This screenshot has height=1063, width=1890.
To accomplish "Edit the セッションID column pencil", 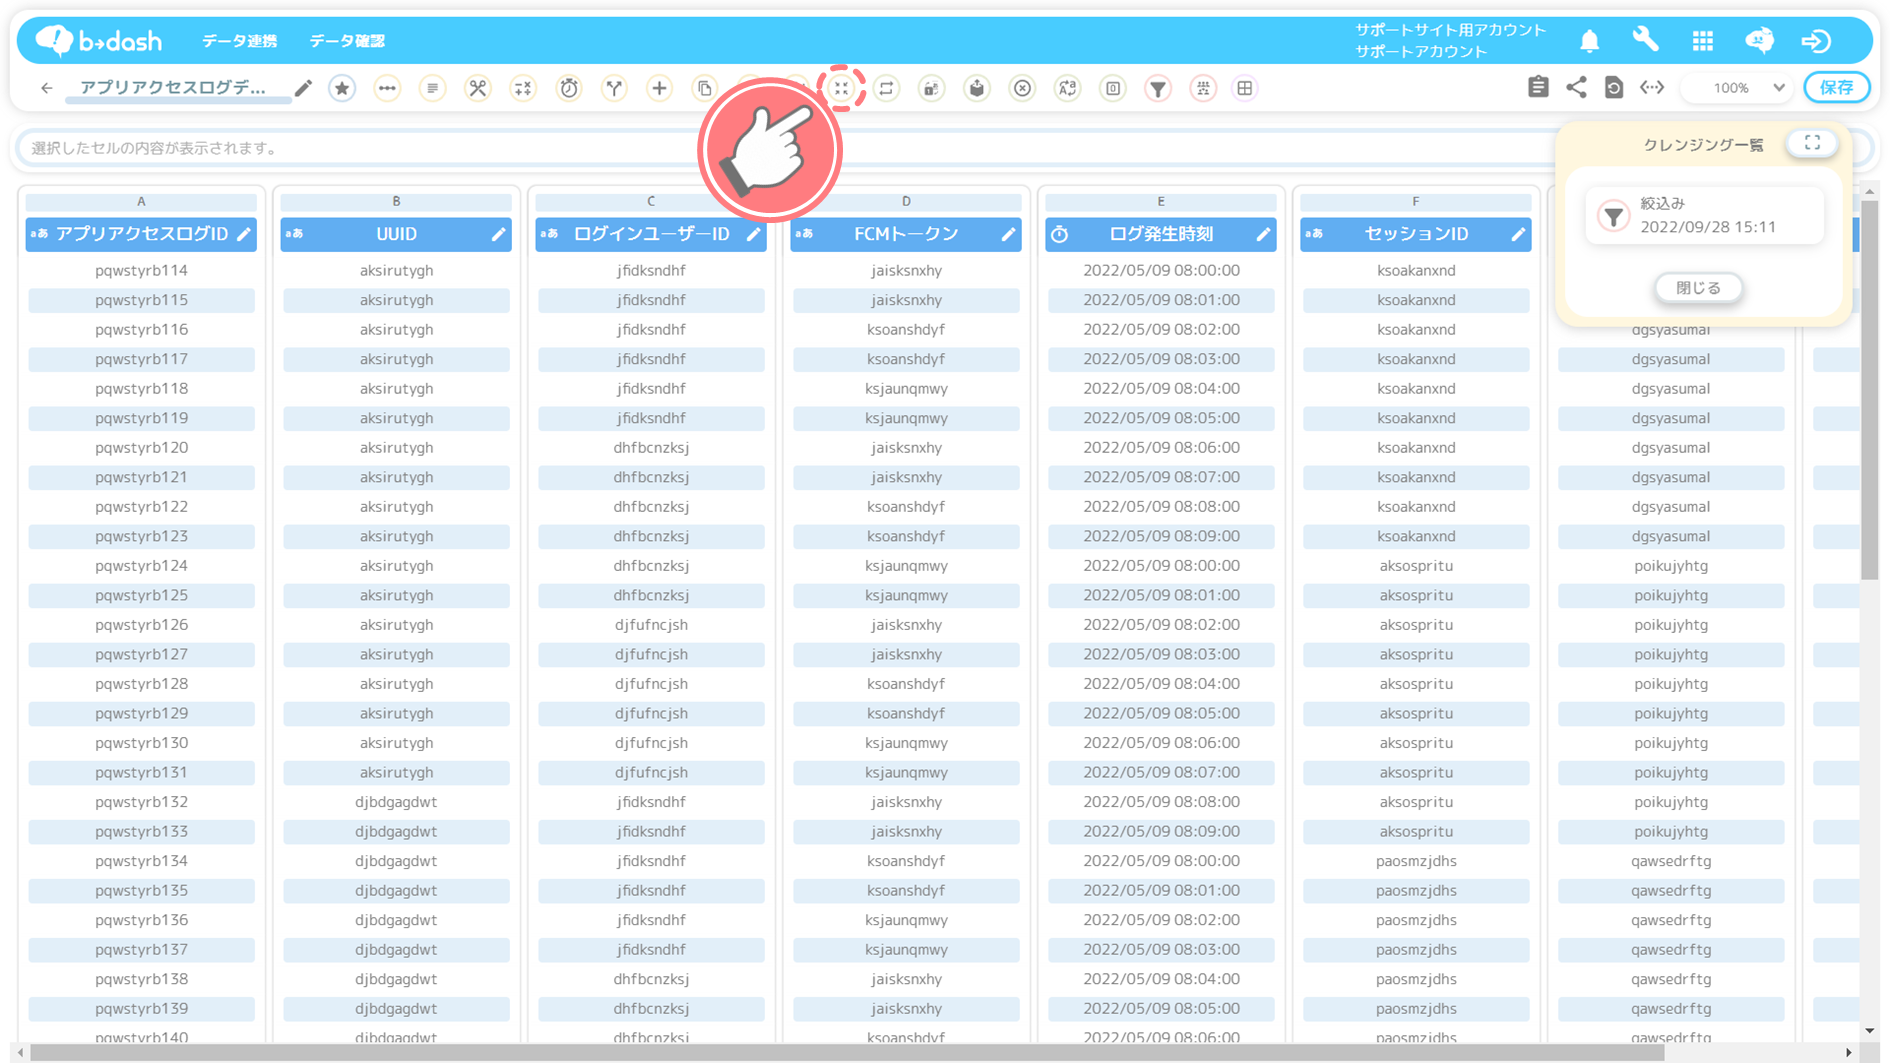I will point(1519,234).
